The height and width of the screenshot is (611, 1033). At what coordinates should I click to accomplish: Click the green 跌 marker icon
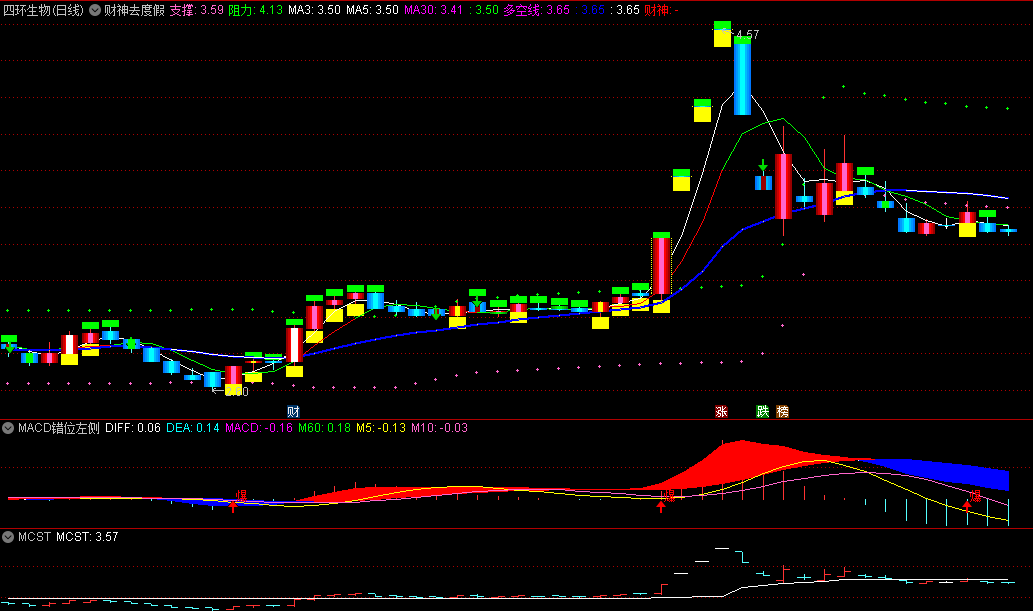762,412
